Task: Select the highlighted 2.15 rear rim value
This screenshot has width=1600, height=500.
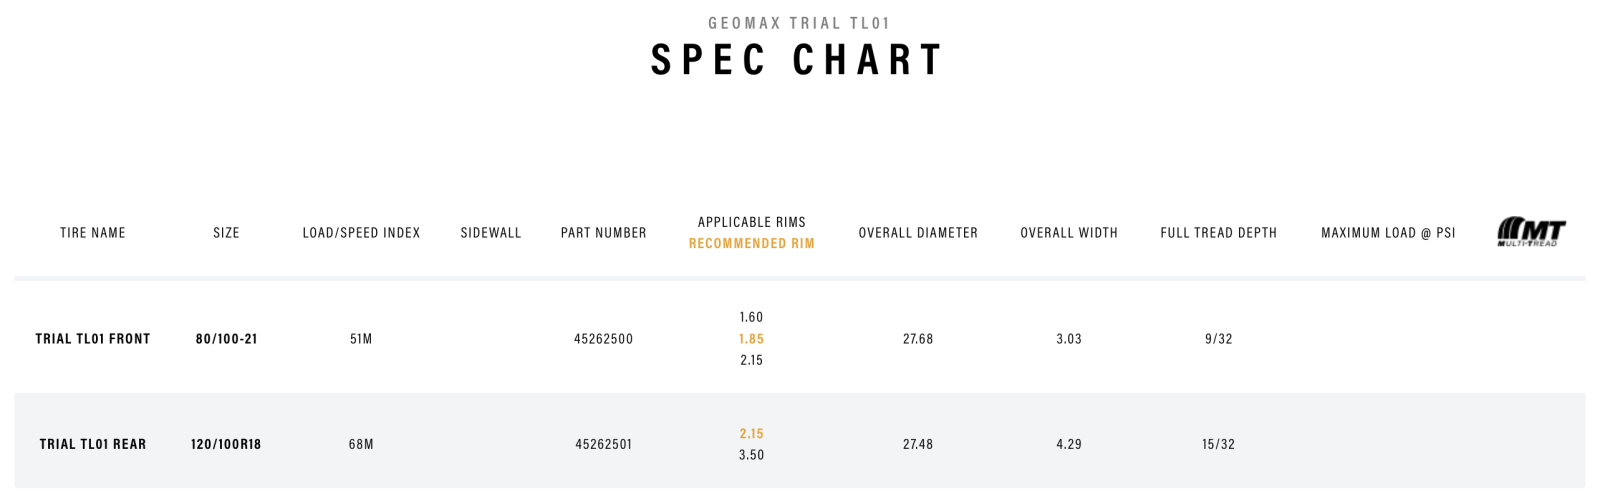Action: point(752,434)
